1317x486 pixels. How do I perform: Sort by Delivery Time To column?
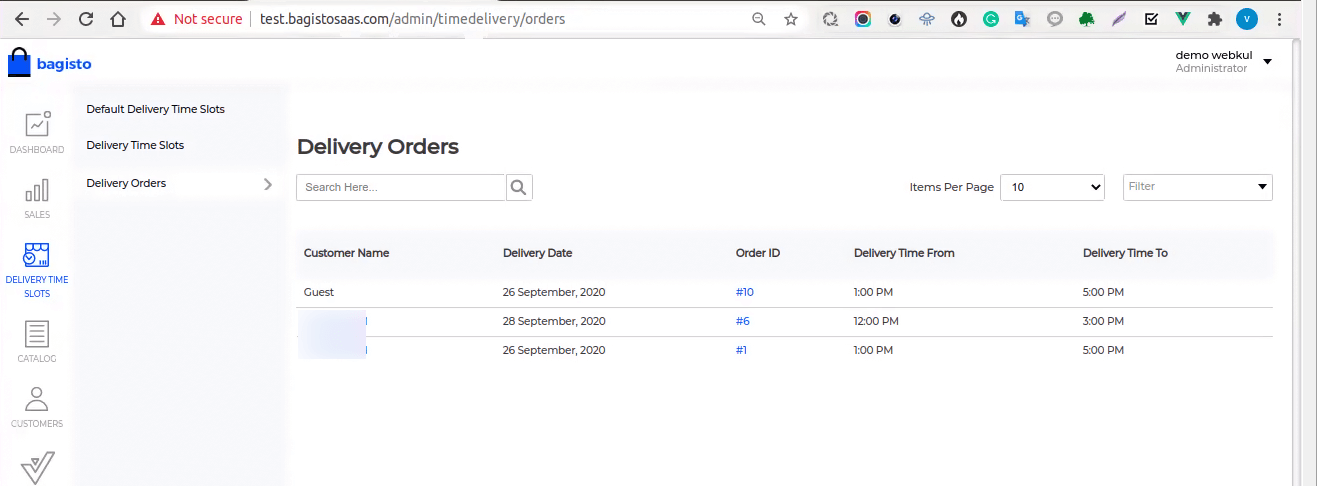coord(1125,253)
